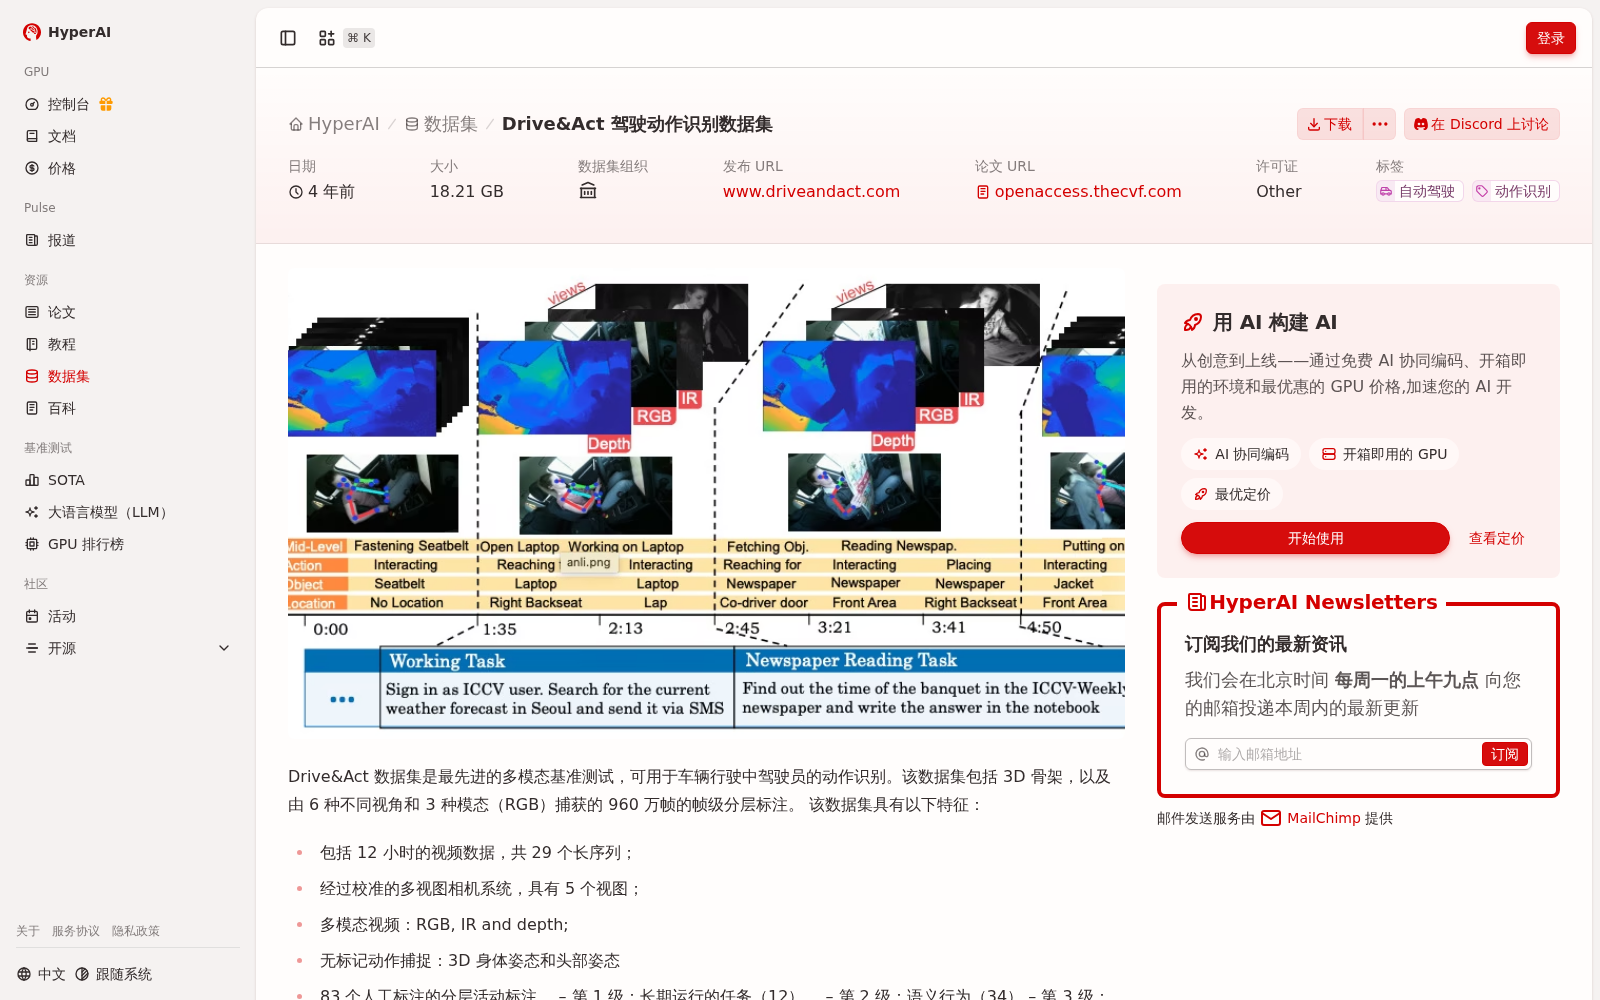The height and width of the screenshot is (1000, 1600).
Task: Click the 最优定价 chip
Action: tap(1232, 494)
